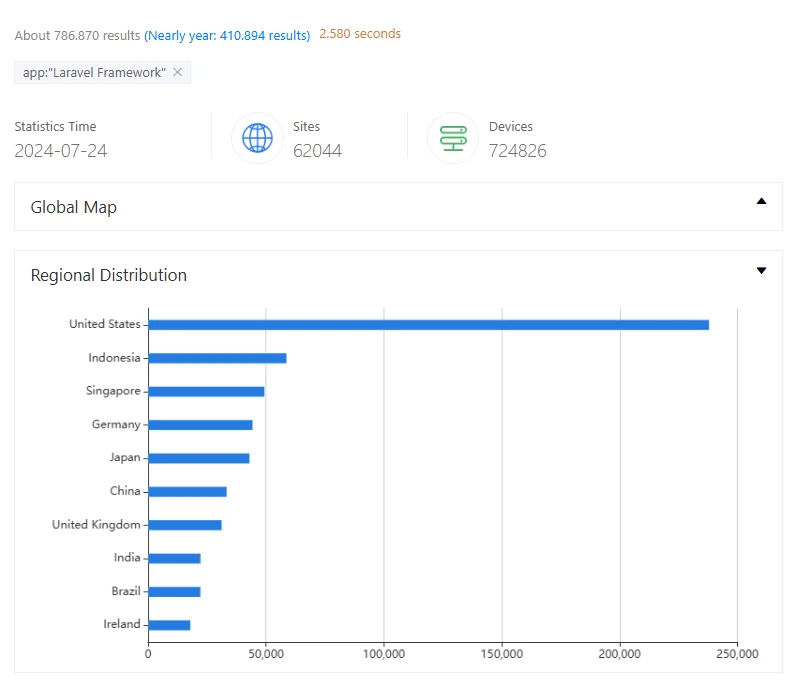Click the Sites count 62044

pyautogui.click(x=317, y=151)
